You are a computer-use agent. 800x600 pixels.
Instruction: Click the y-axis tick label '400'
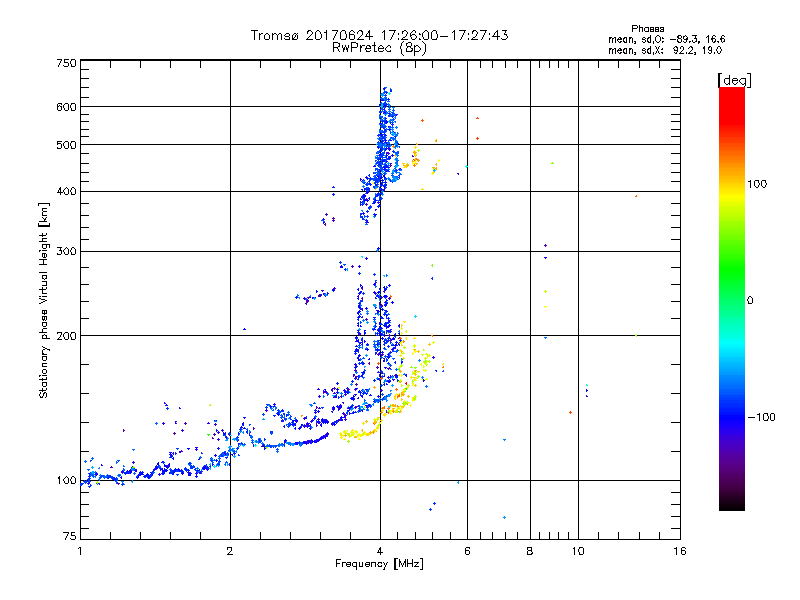[66, 191]
